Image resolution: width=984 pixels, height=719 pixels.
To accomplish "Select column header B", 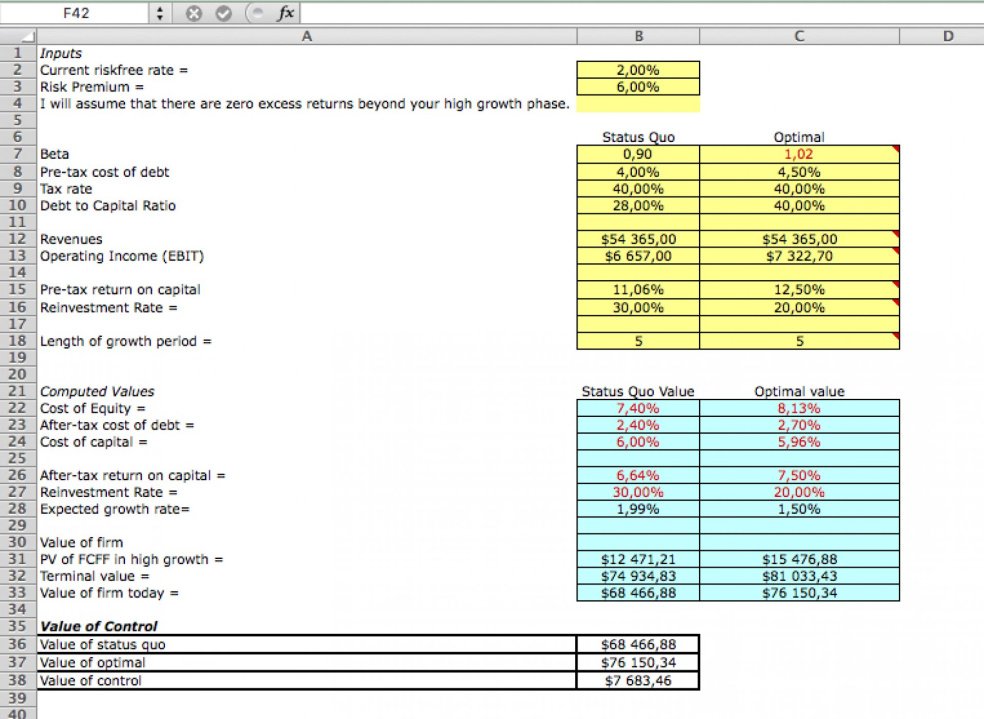I will [x=638, y=35].
